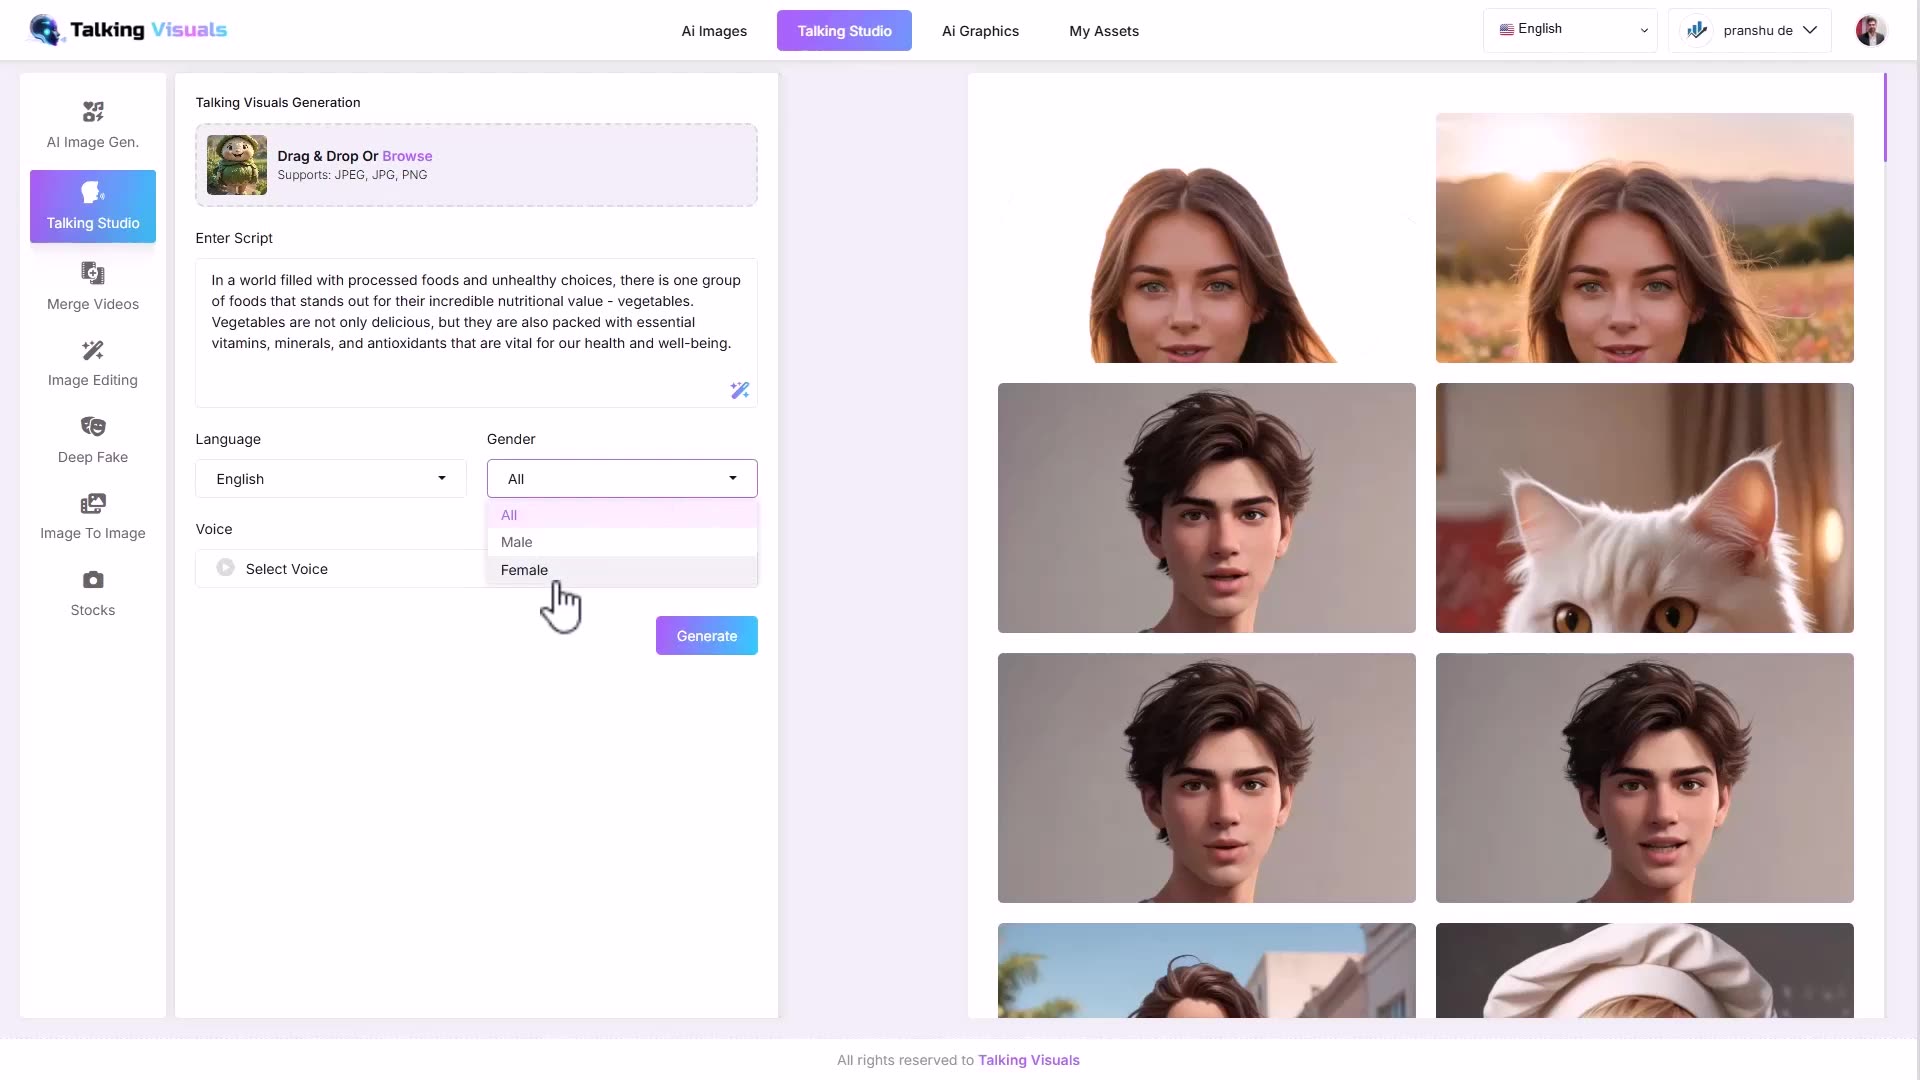This screenshot has height=1080, width=1920.
Task: Click the Talking Visuals logo
Action: coord(127,30)
